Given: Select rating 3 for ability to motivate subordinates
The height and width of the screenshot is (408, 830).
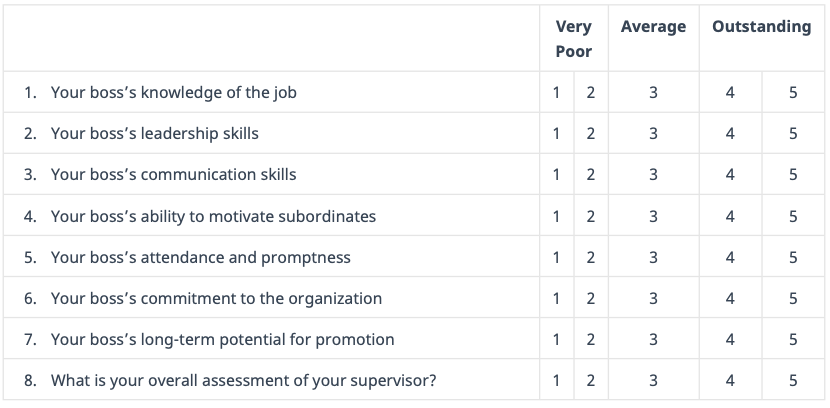Looking at the screenshot, I should click(653, 216).
